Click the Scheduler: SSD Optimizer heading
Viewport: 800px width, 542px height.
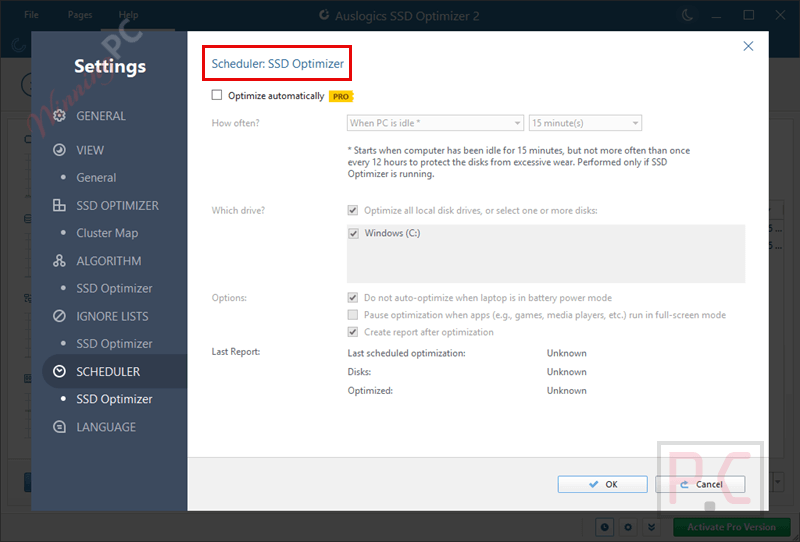pos(278,64)
